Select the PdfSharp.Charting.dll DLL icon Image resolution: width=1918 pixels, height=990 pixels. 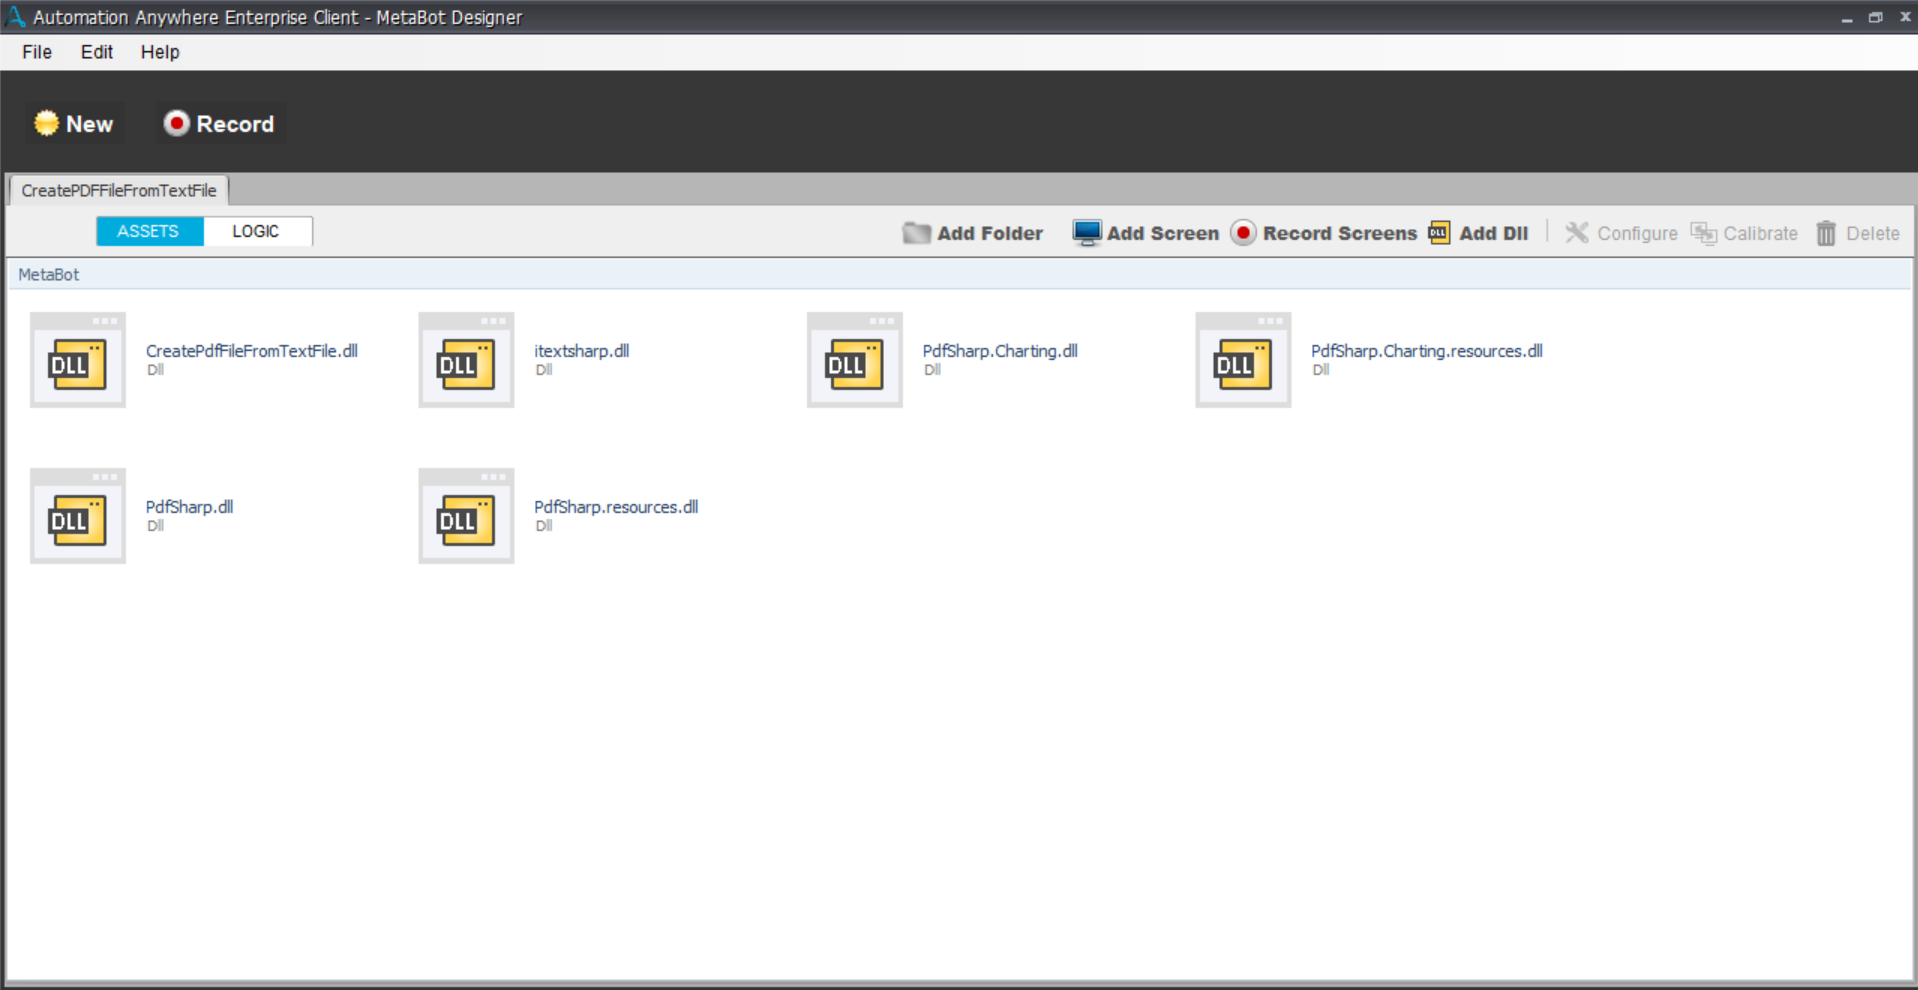tap(855, 360)
